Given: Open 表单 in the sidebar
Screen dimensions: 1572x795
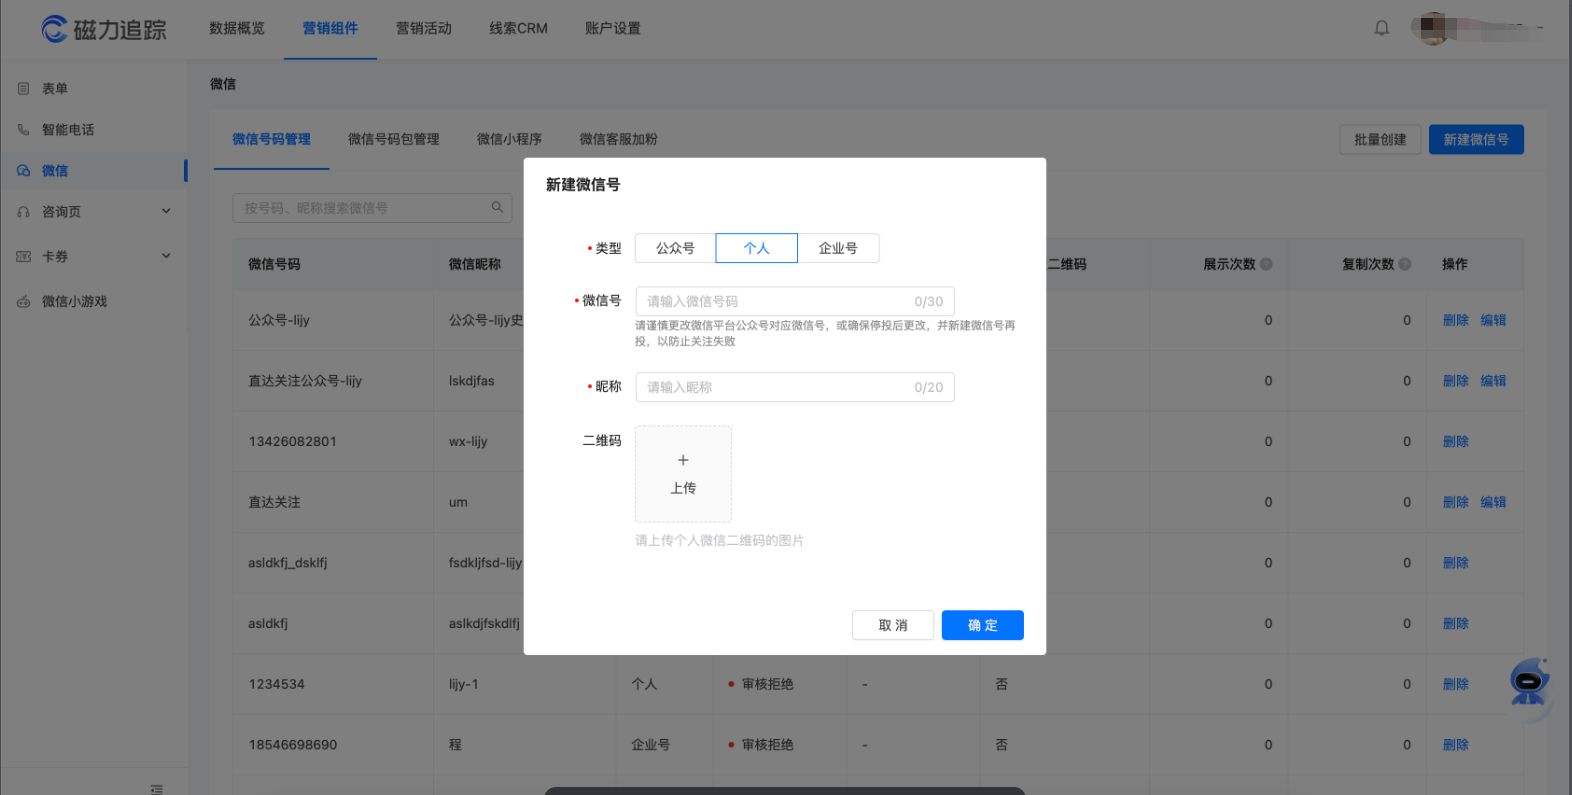Looking at the screenshot, I should coord(55,89).
